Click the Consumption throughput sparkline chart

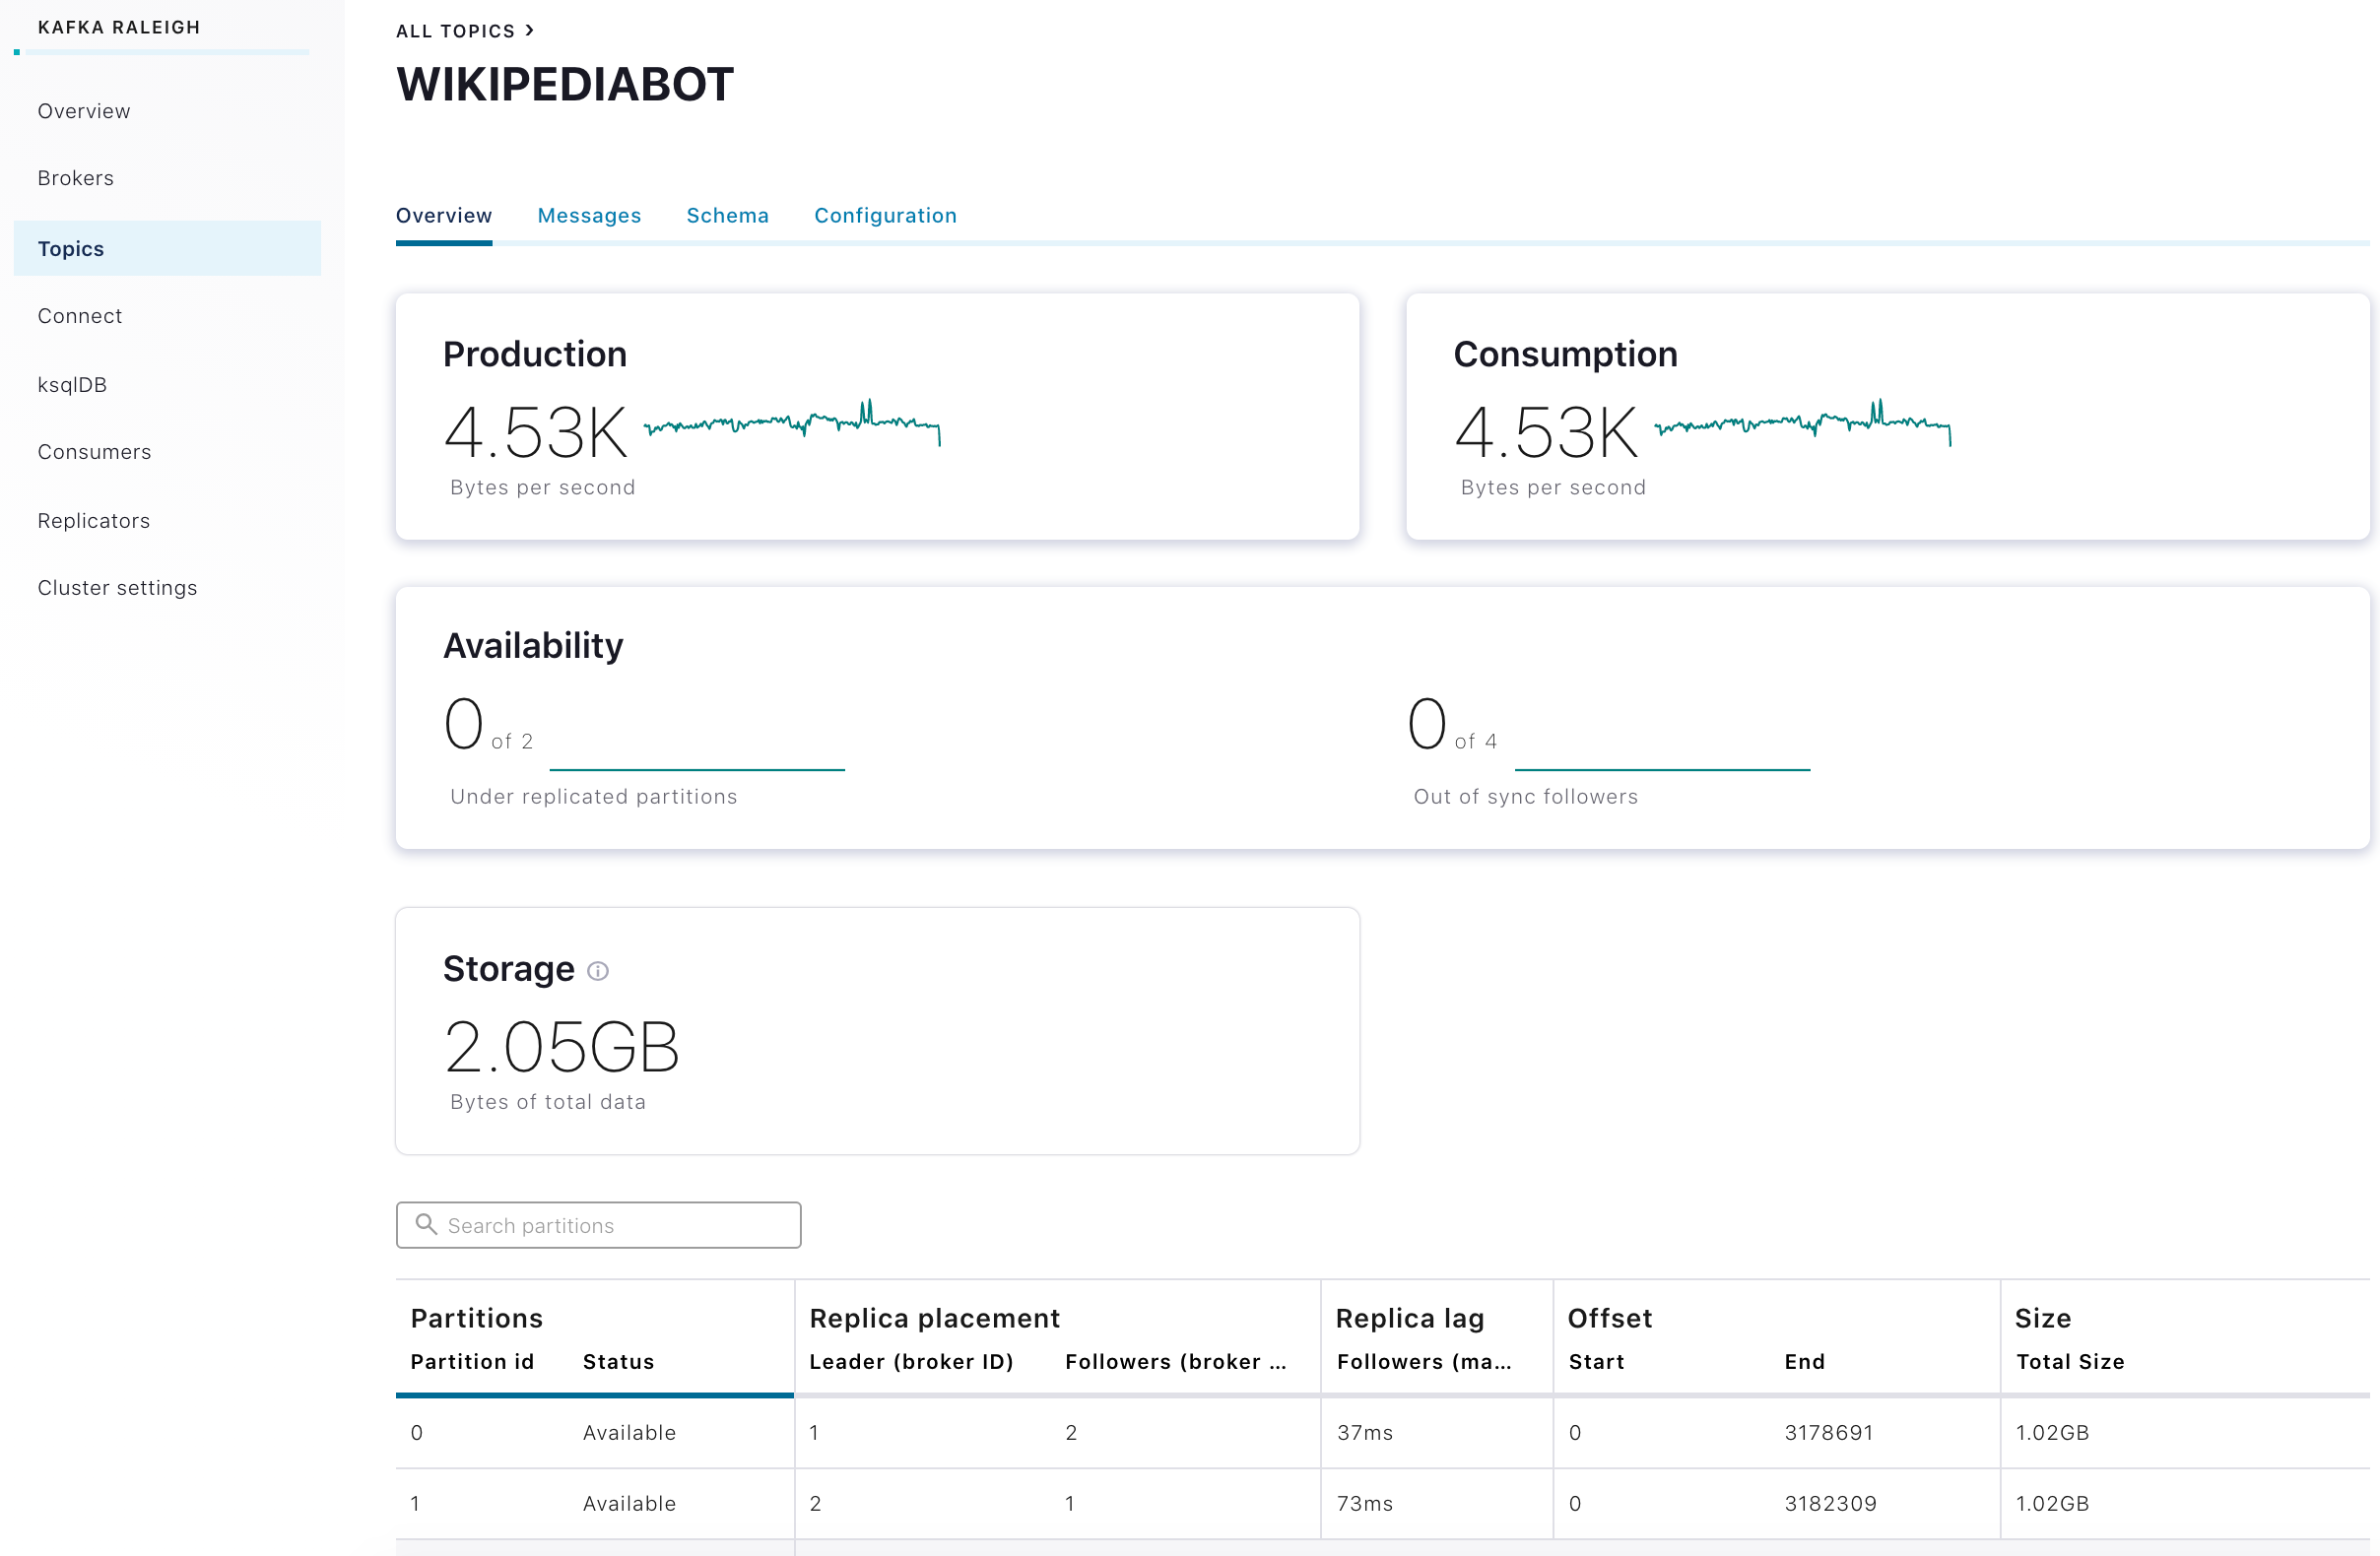(x=1802, y=424)
